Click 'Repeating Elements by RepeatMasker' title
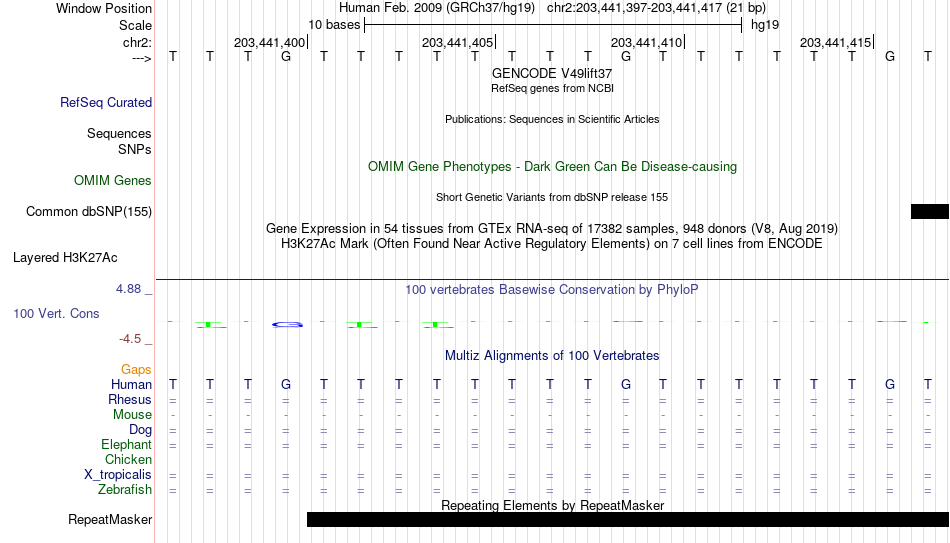 point(553,505)
